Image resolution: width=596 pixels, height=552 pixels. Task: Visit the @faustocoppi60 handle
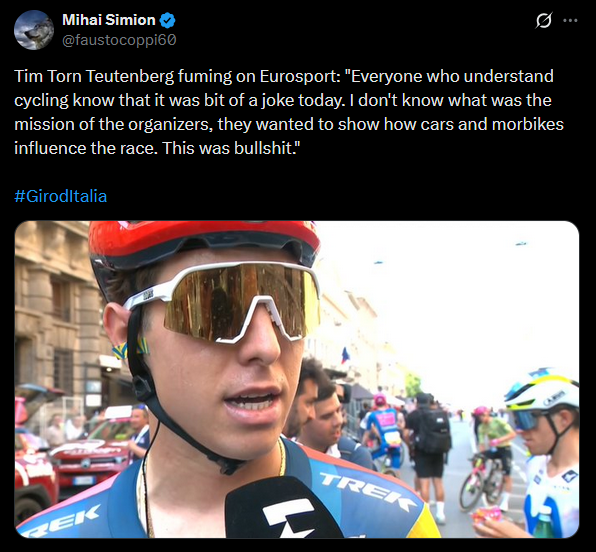tap(119, 40)
